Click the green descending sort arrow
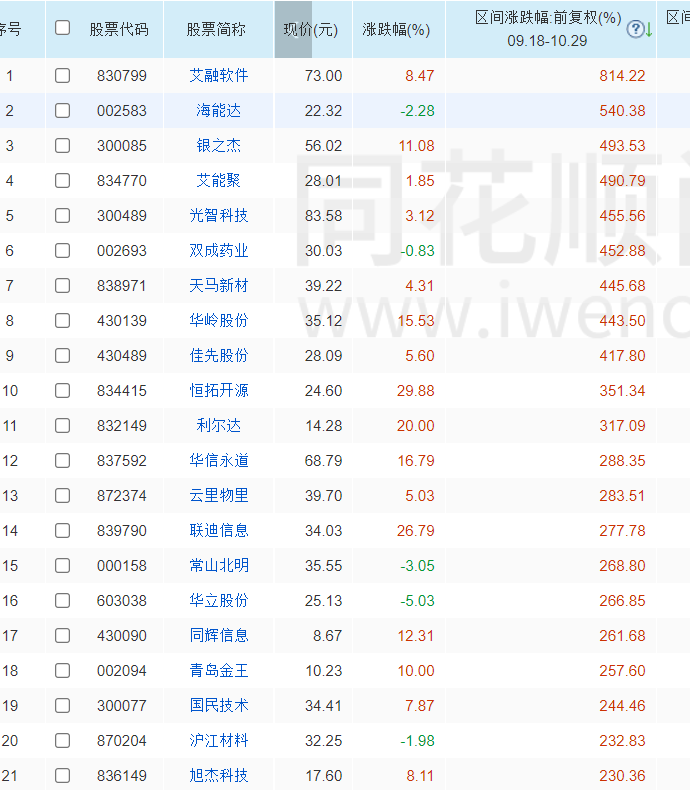 click(649, 30)
